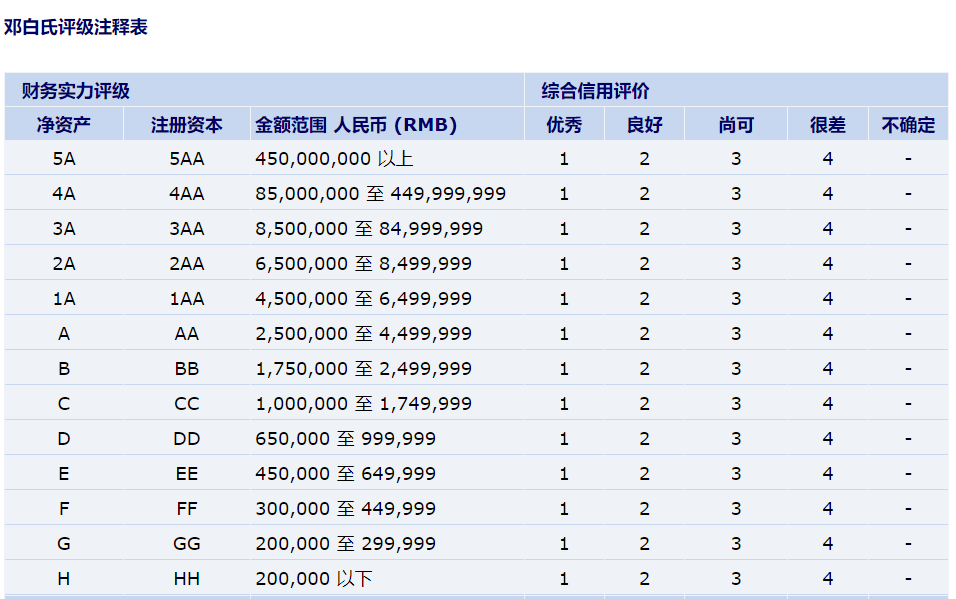Select the 4A net asset cell
Screen dimensions: 956x599
click(64, 193)
